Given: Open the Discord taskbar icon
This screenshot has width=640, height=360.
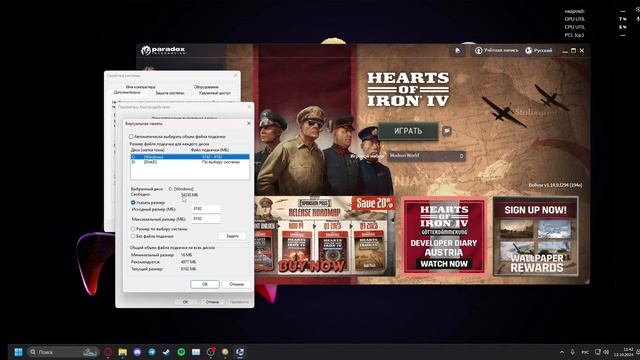Looking at the screenshot, I should 137,352.
